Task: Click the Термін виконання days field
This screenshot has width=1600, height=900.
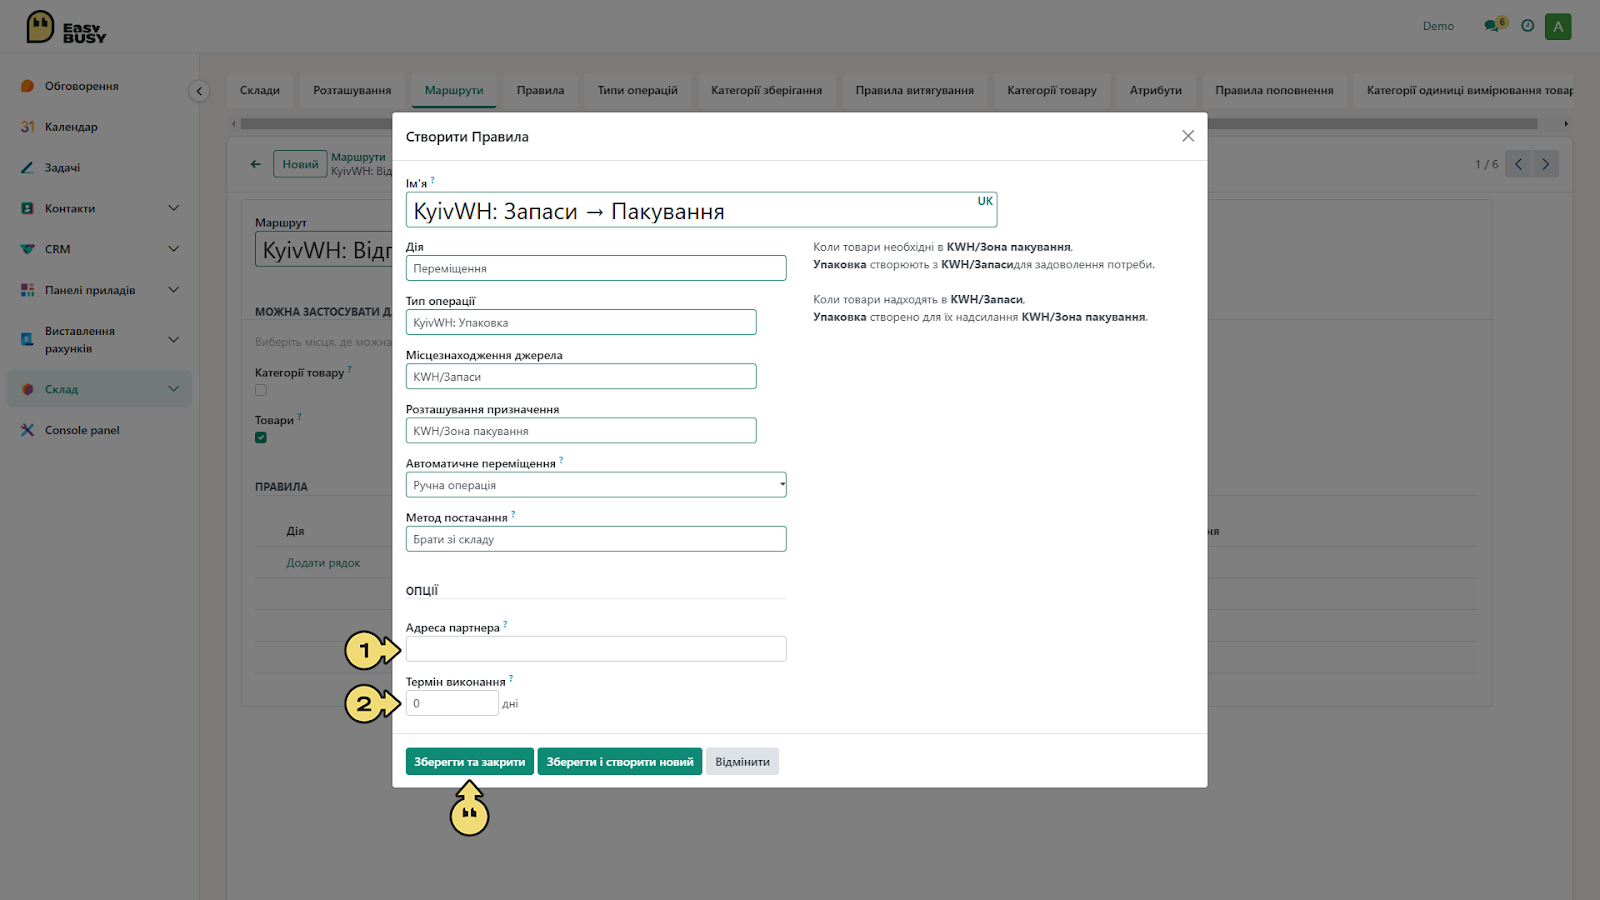Action: coord(452,703)
